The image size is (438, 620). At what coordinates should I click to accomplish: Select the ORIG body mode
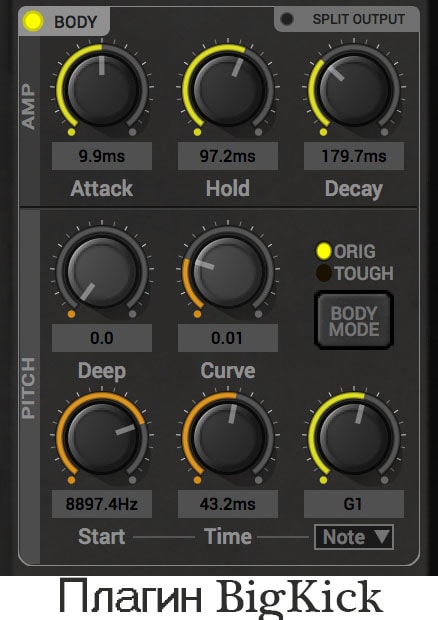(x=323, y=251)
